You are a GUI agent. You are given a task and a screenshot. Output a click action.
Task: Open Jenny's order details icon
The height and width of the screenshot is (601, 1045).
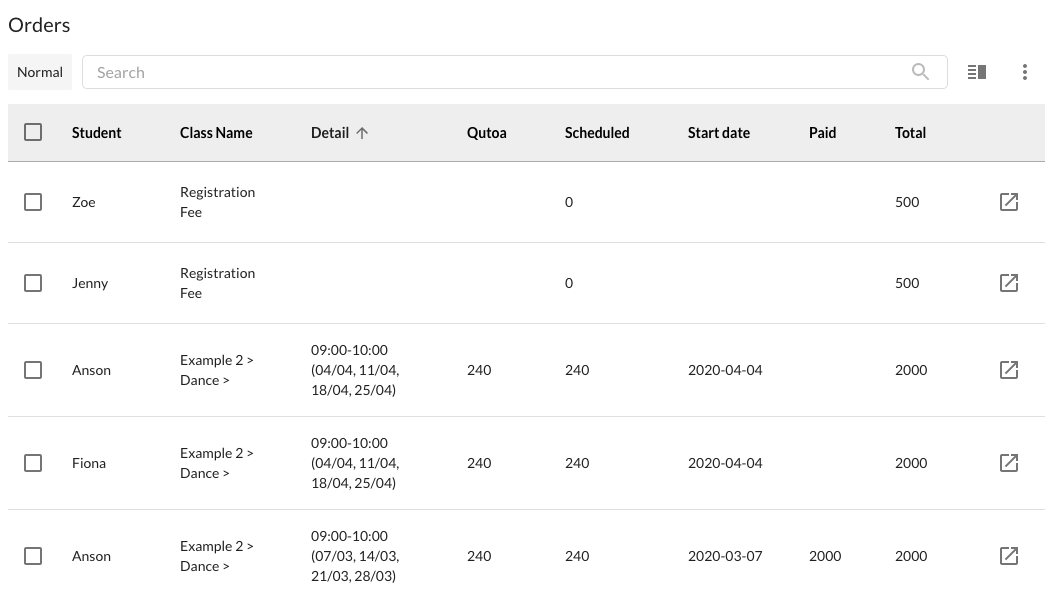coord(1009,283)
